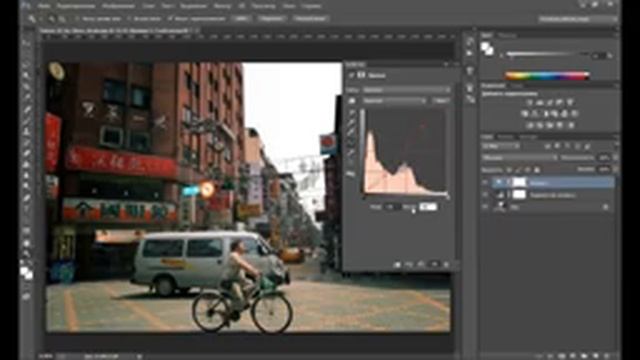
Task: Click the selected Curves layer's mask thumbnail
Action: tap(519, 182)
